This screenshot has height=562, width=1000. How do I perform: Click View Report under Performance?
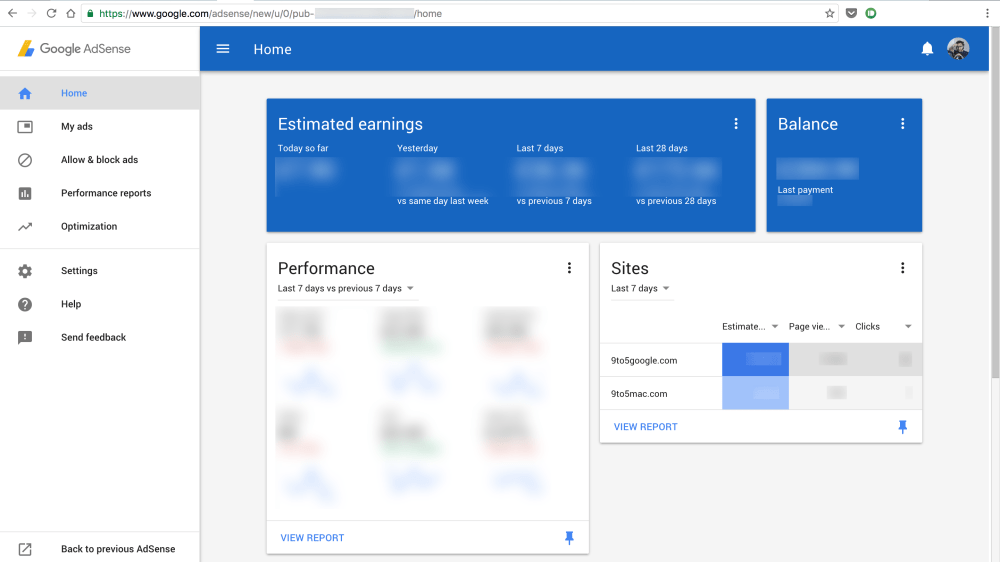[x=312, y=538]
